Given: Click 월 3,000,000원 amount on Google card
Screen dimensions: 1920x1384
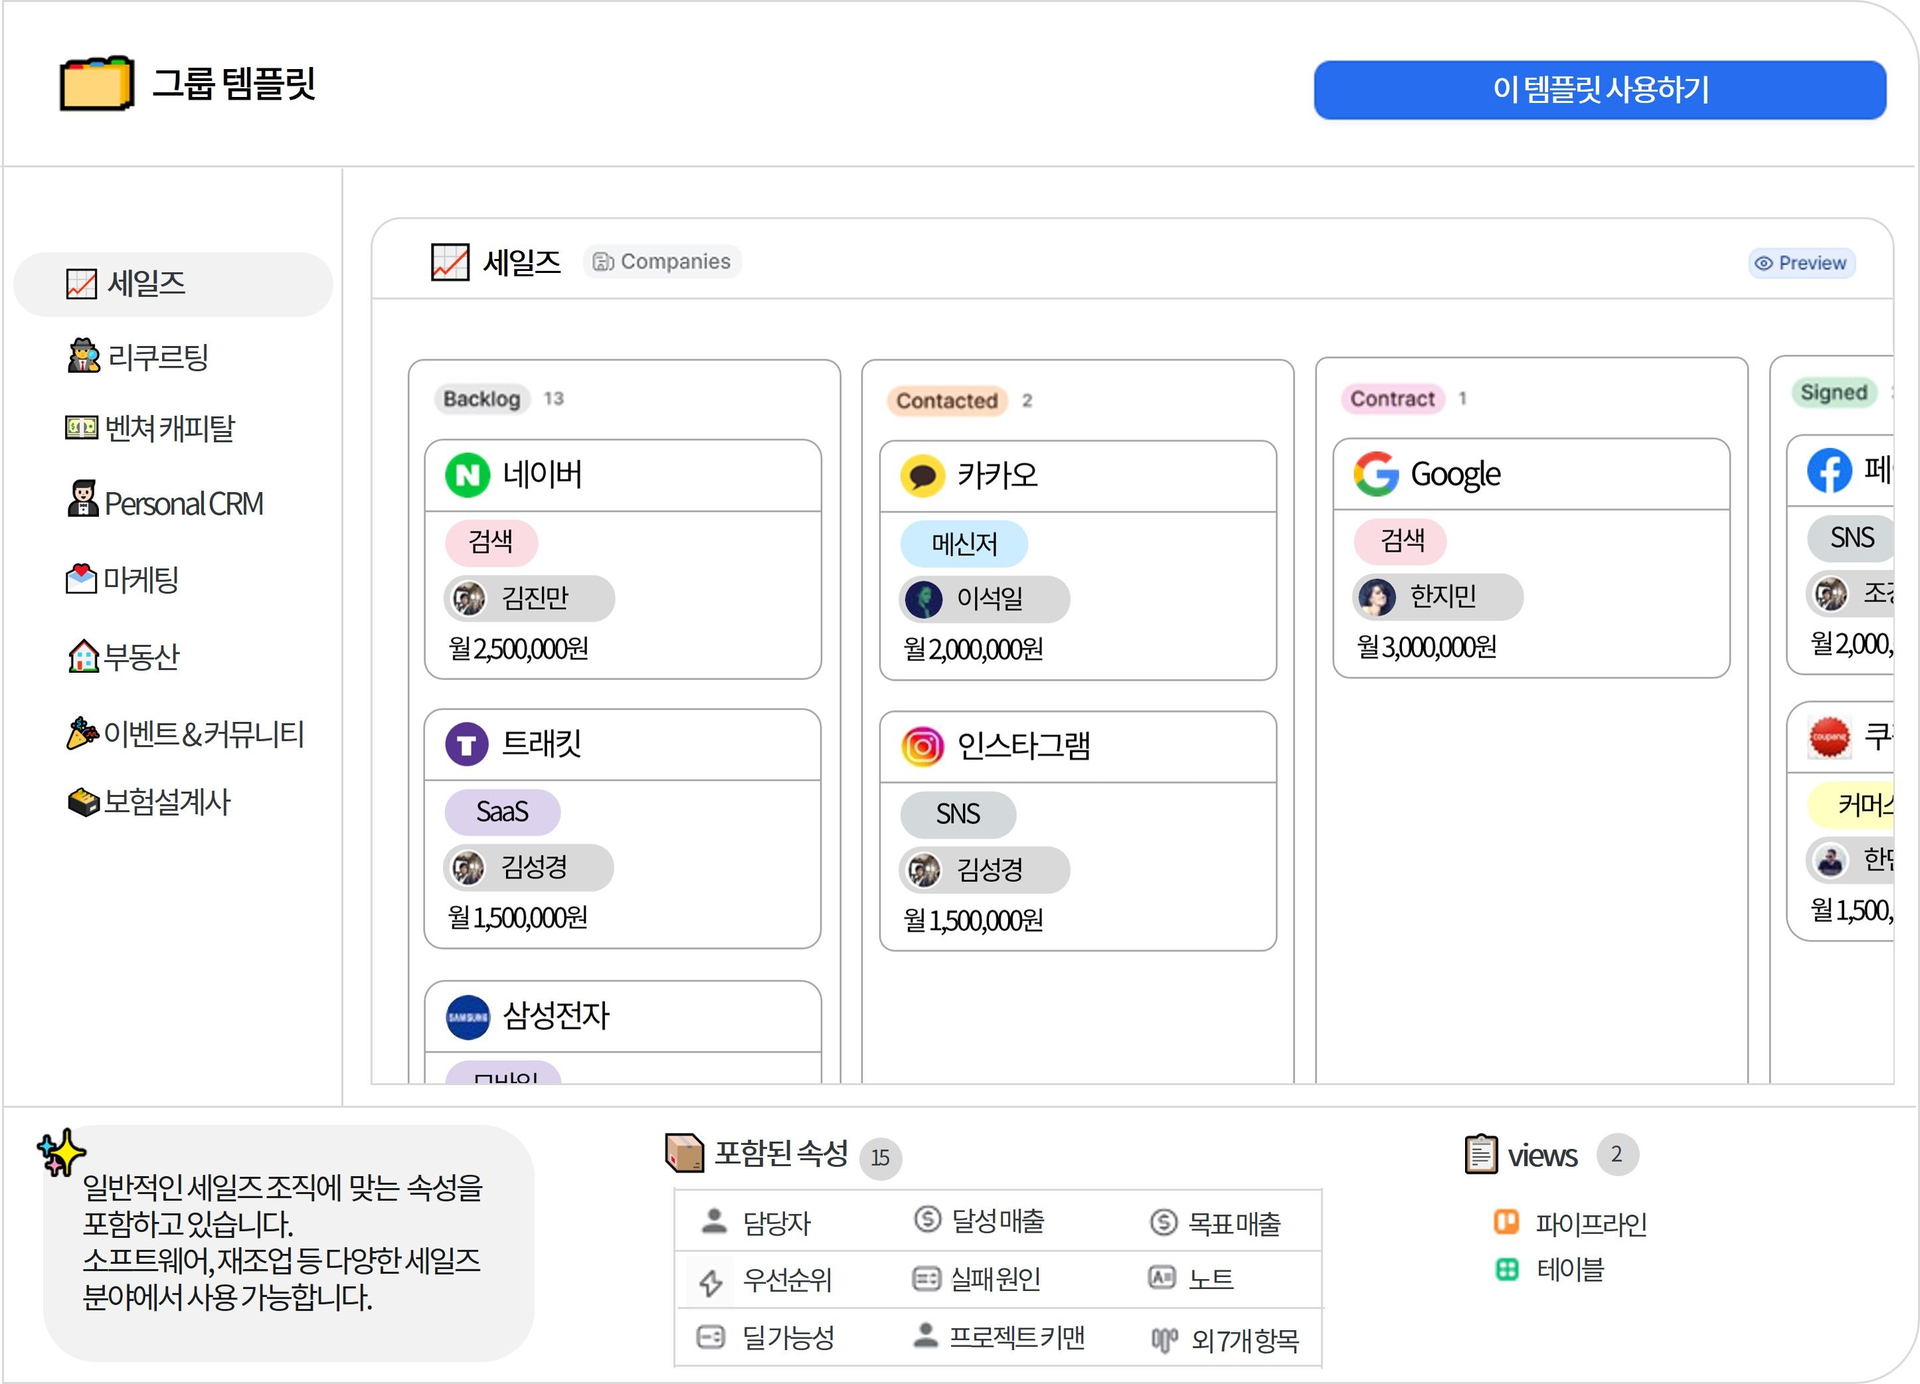Looking at the screenshot, I should tap(1426, 648).
